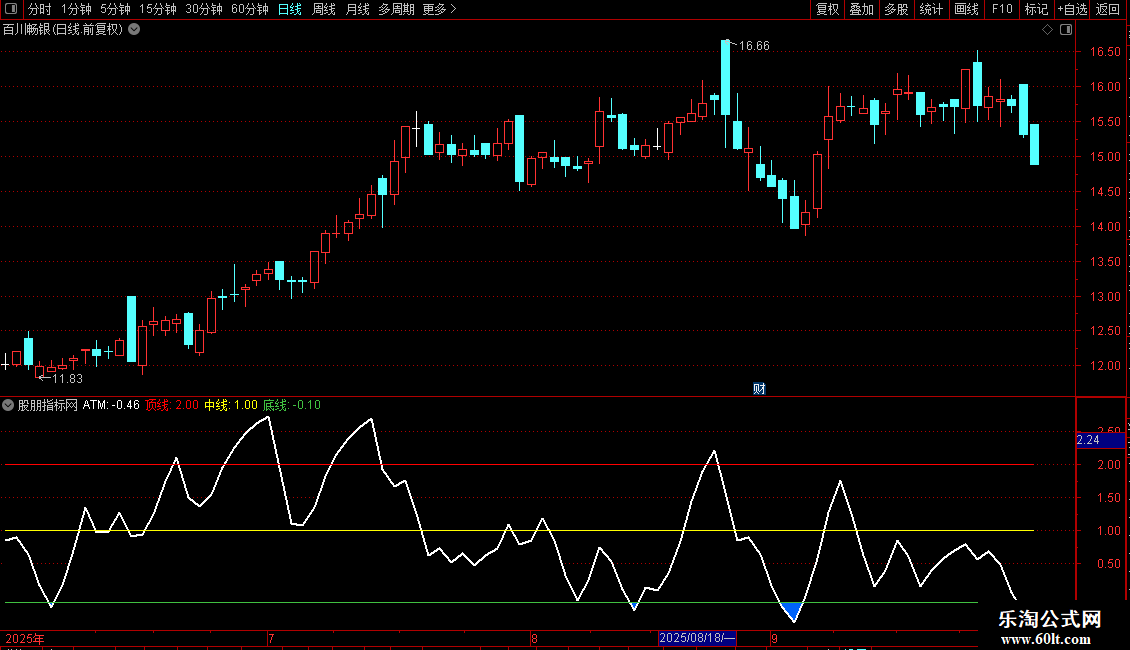Click the 底线: -0.10 label
Viewport: 1130px width, 650px height.
[x=292, y=405]
